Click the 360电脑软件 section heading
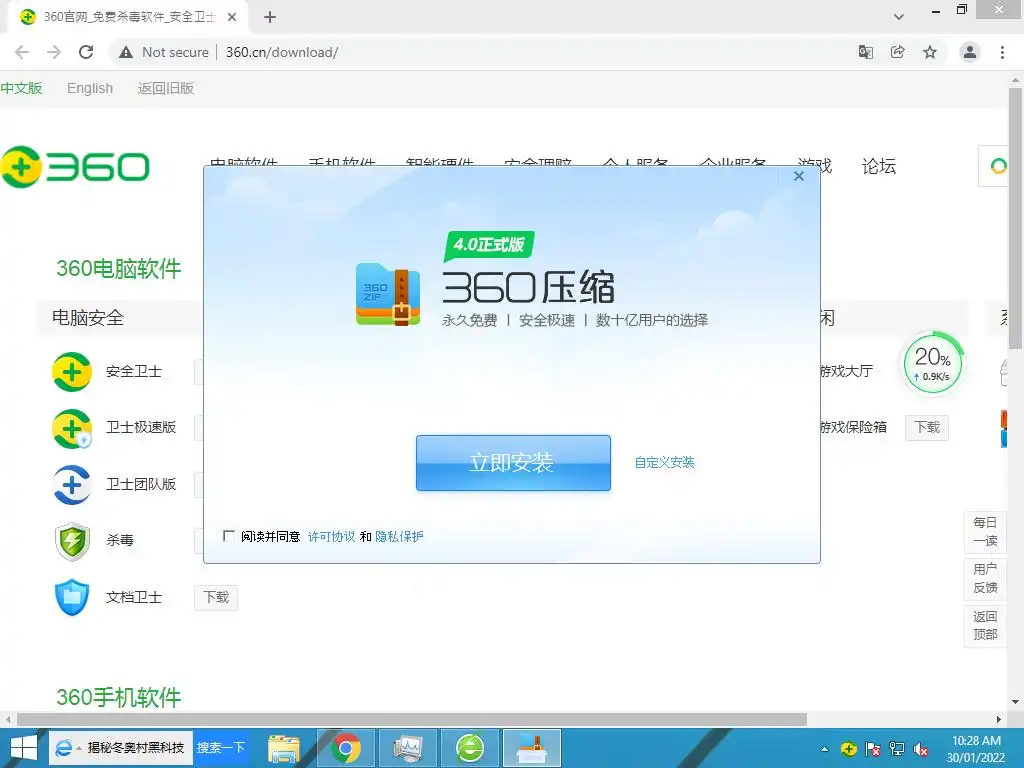Screen dimensions: 1024x768 pos(118,268)
